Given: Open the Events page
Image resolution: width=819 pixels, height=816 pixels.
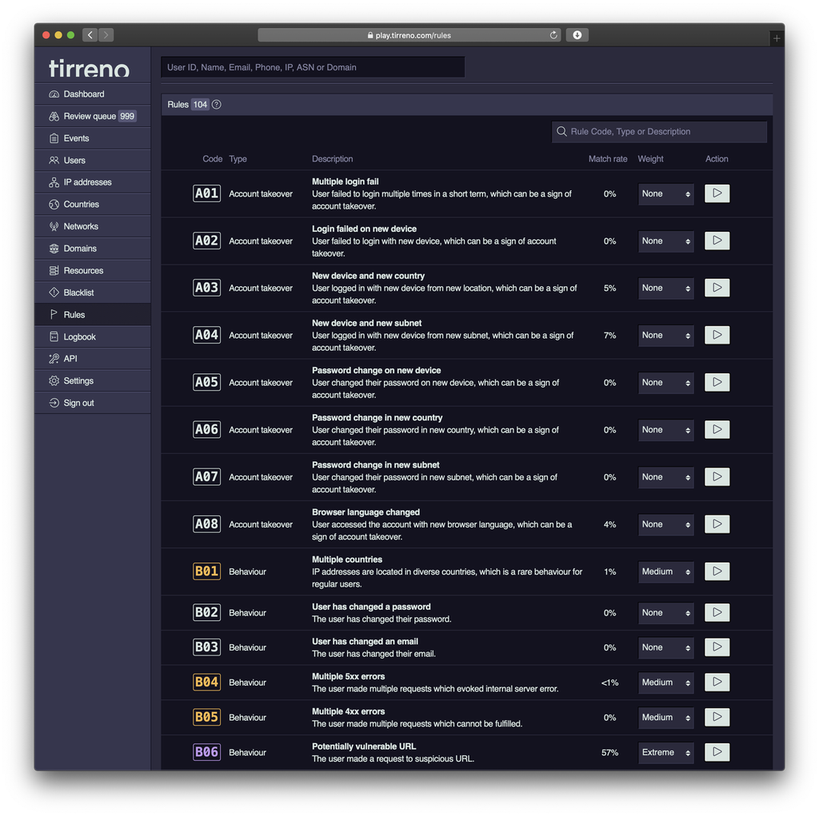Looking at the screenshot, I should pos(92,138).
